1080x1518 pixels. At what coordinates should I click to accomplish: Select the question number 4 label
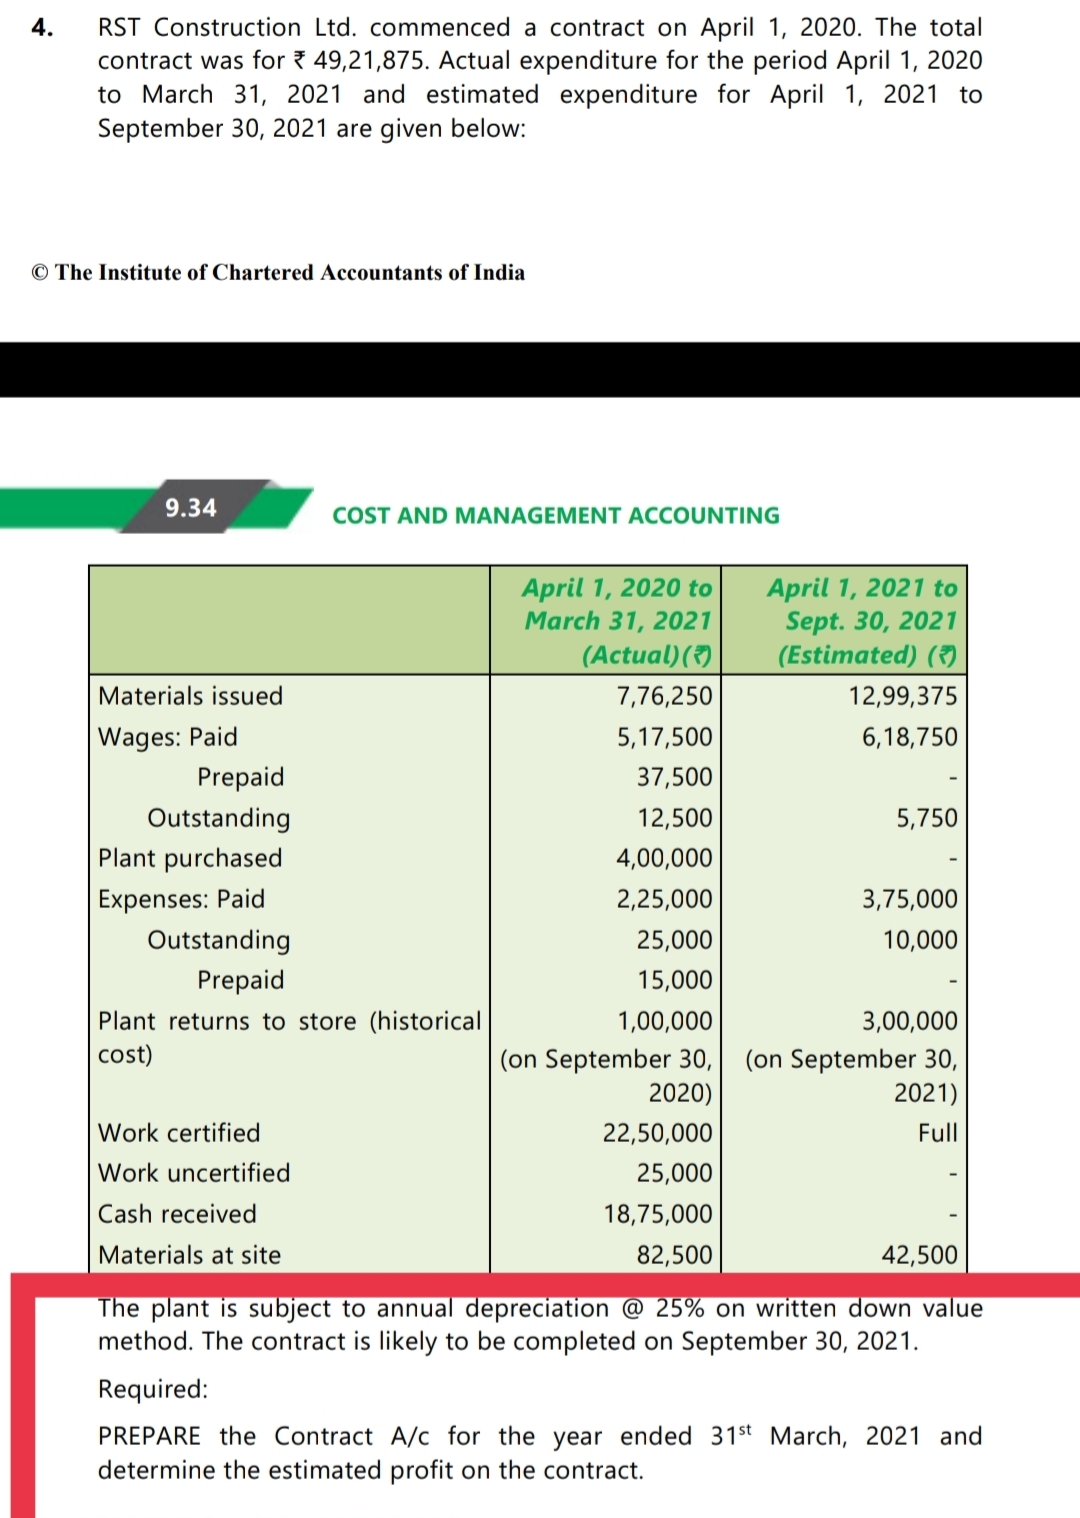pos(42,28)
